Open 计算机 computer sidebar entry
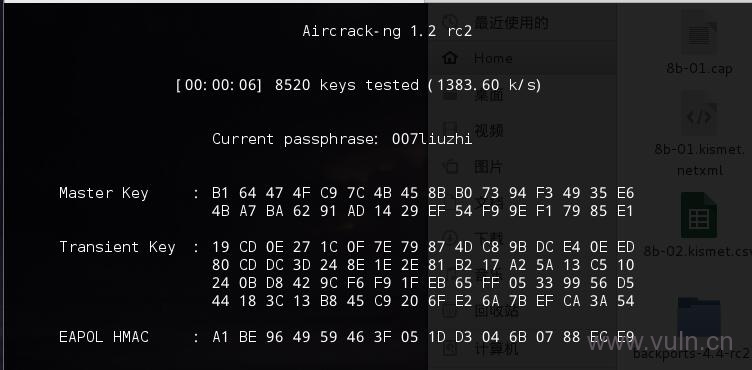This screenshot has width=752, height=370. [x=496, y=348]
